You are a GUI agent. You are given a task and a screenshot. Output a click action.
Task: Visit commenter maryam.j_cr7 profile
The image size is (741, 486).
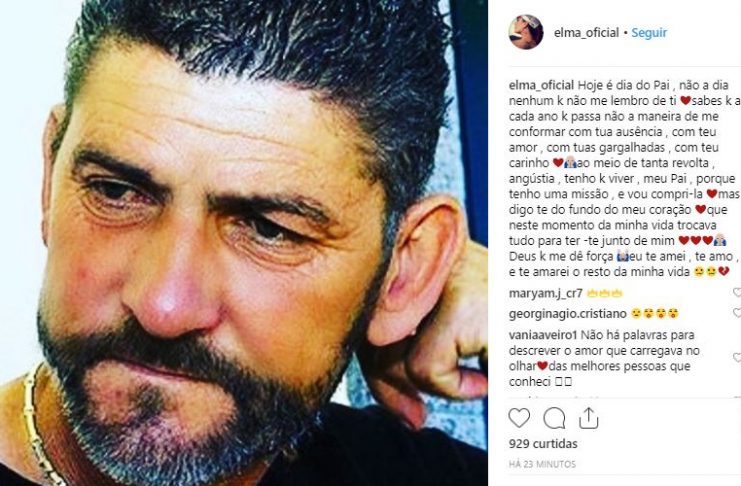(546, 294)
